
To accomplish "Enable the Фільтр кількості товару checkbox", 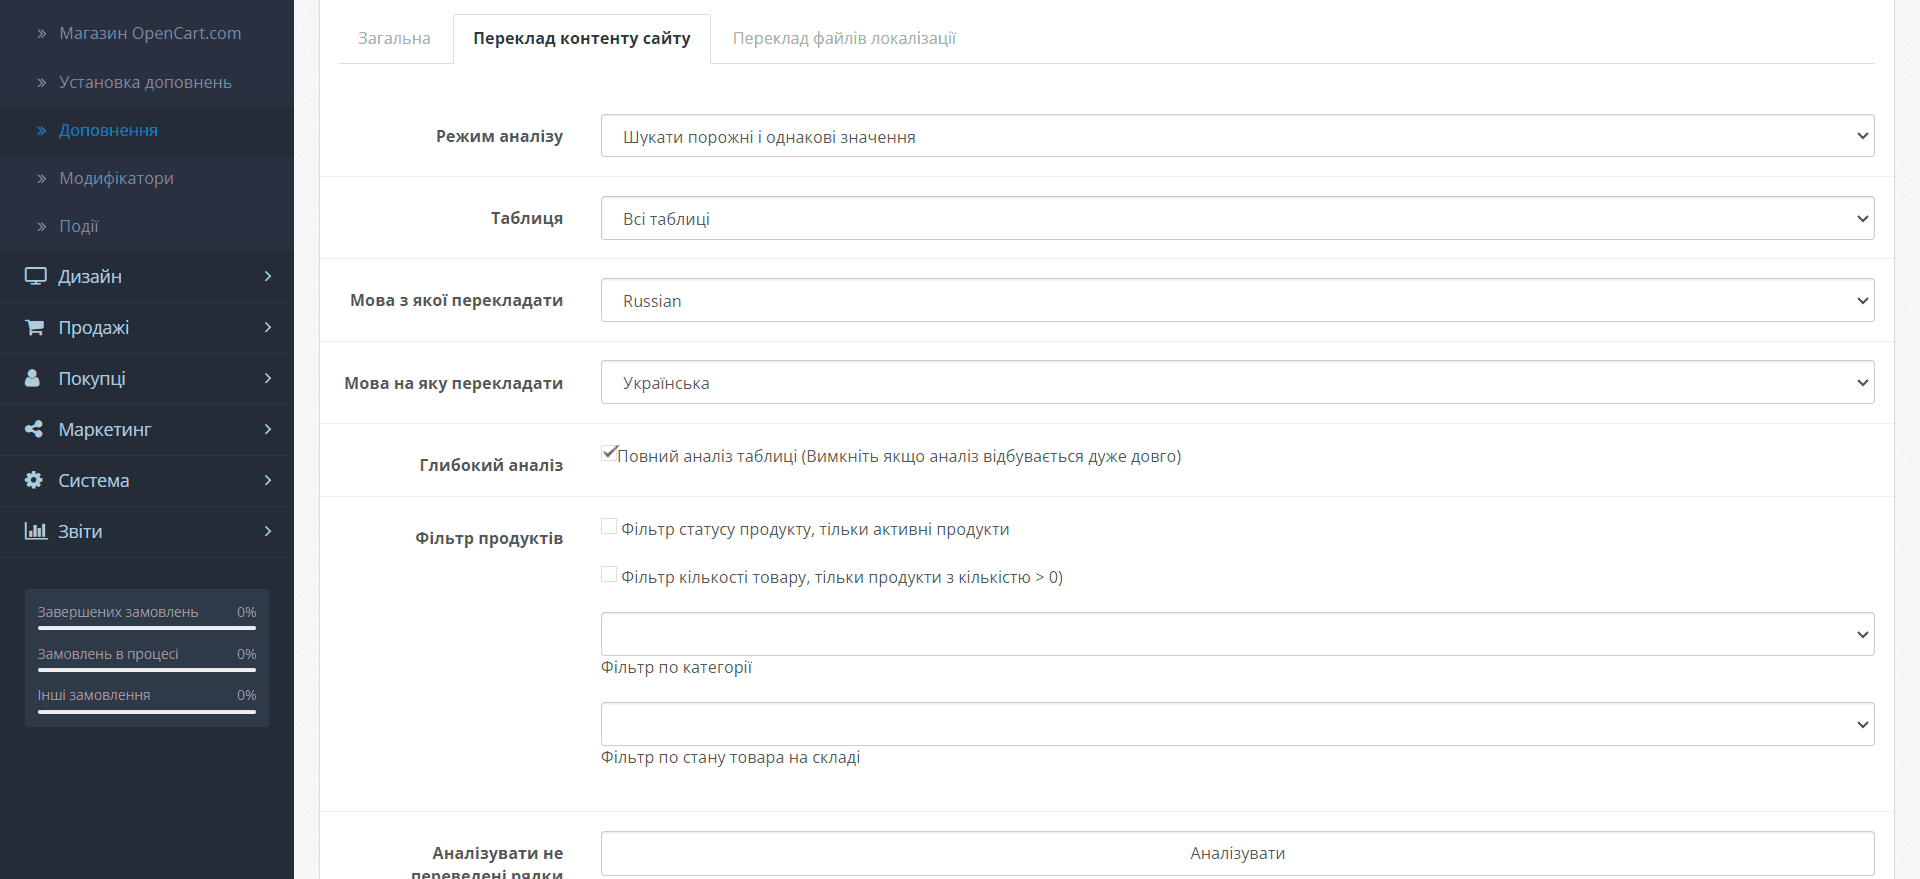I will 609,574.
